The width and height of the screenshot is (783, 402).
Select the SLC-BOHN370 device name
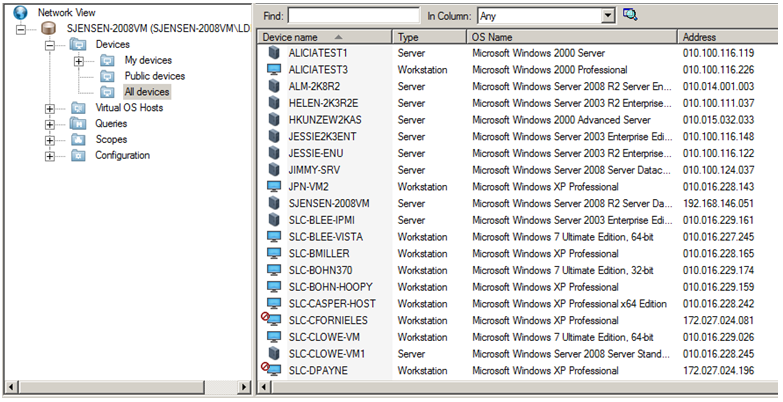pos(320,270)
